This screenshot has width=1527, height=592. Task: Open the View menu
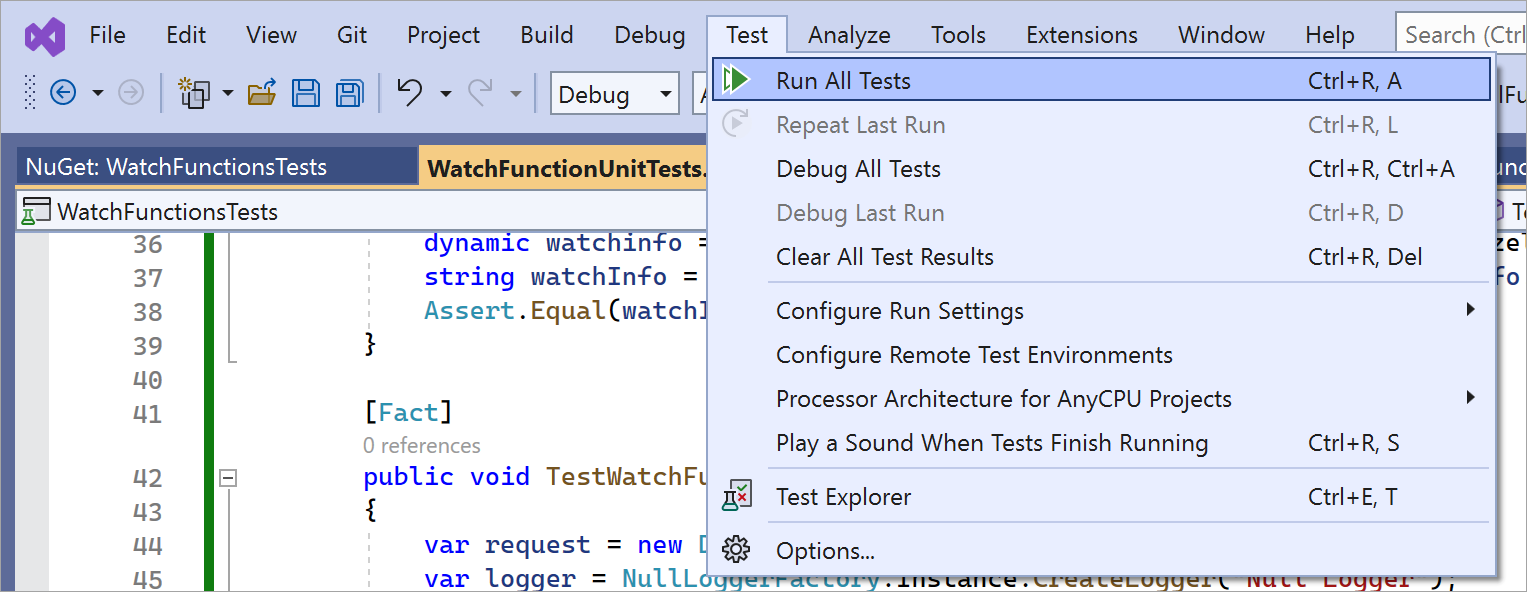272,35
